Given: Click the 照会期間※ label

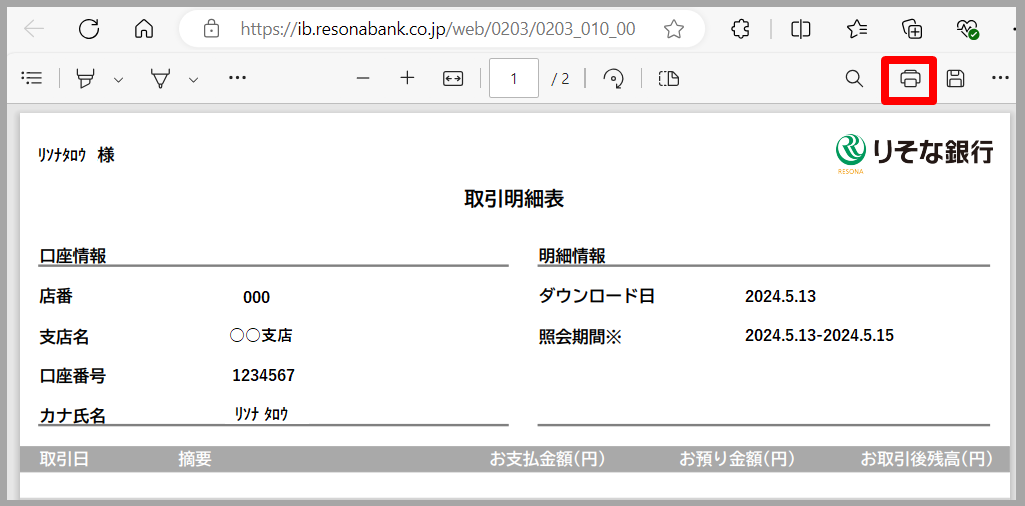Looking at the screenshot, I should click(x=579, y=337).
